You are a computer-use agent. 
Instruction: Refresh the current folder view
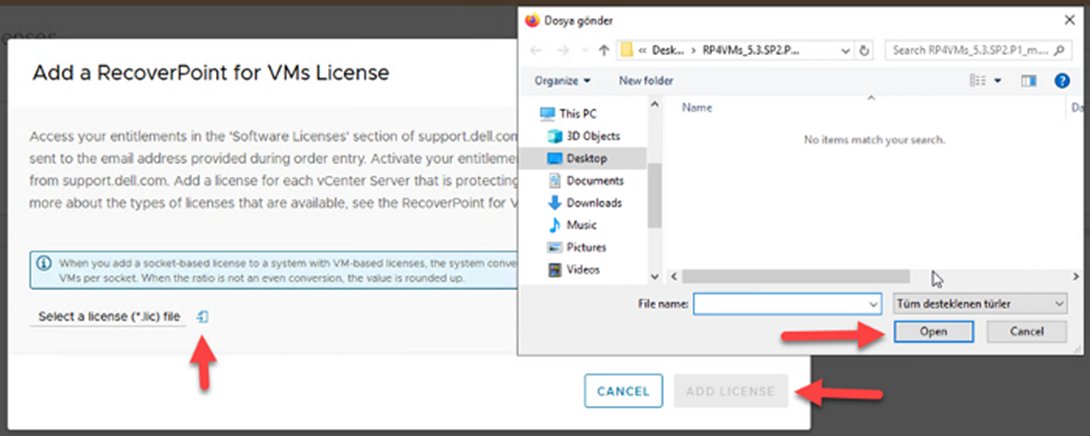coord(864,51)
